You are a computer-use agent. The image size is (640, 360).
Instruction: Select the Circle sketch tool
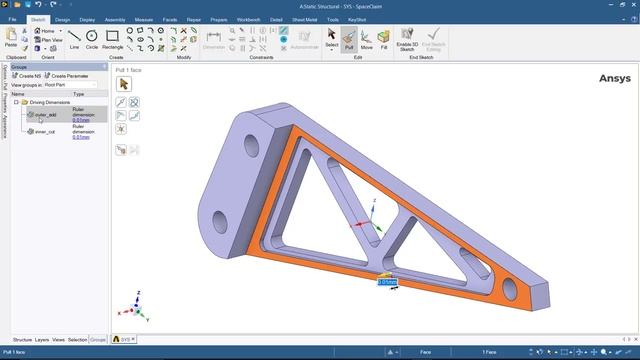(92, 40)
